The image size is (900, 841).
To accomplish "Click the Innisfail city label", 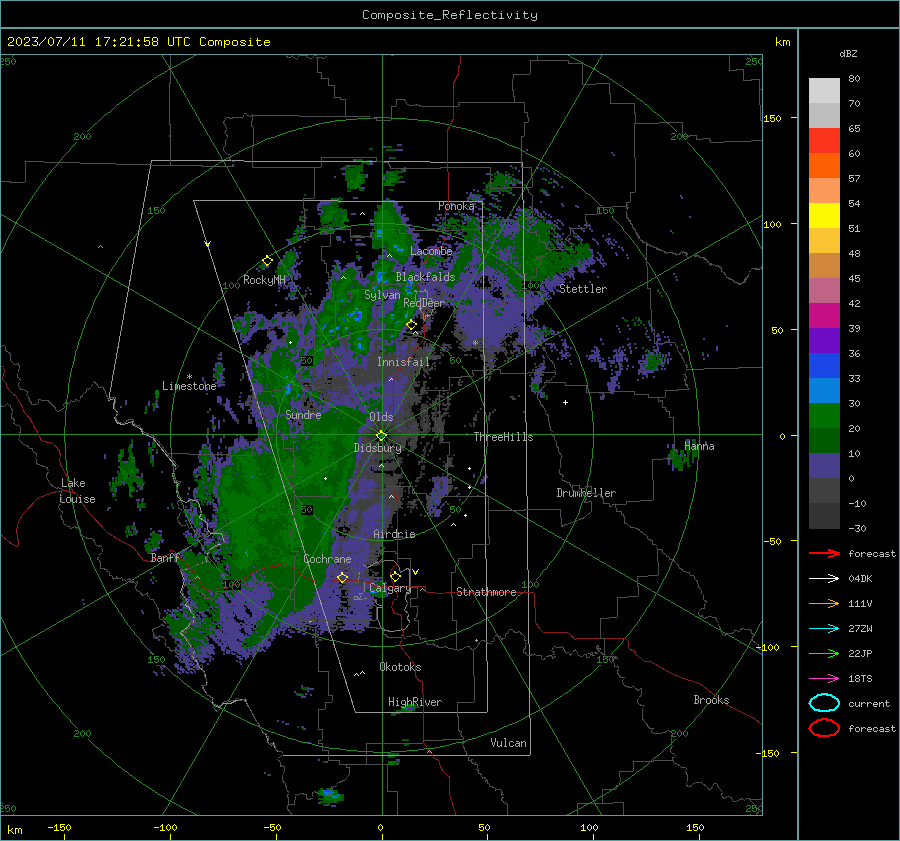I will (403, 362).
